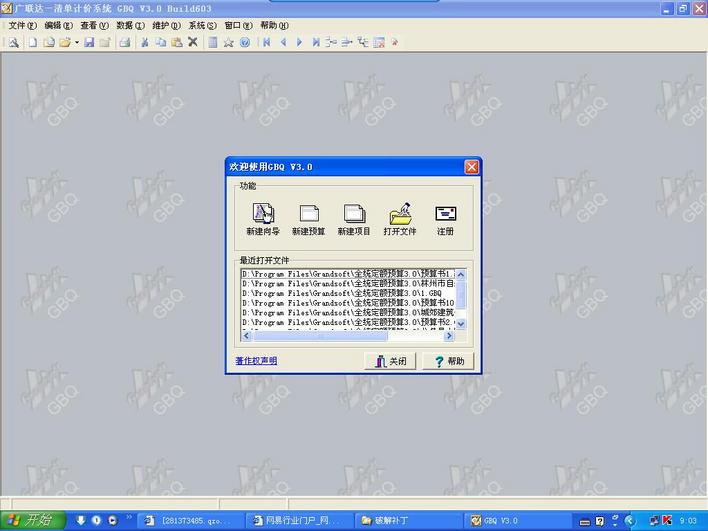Open the 查看(V) menu

tap(94, 25)
